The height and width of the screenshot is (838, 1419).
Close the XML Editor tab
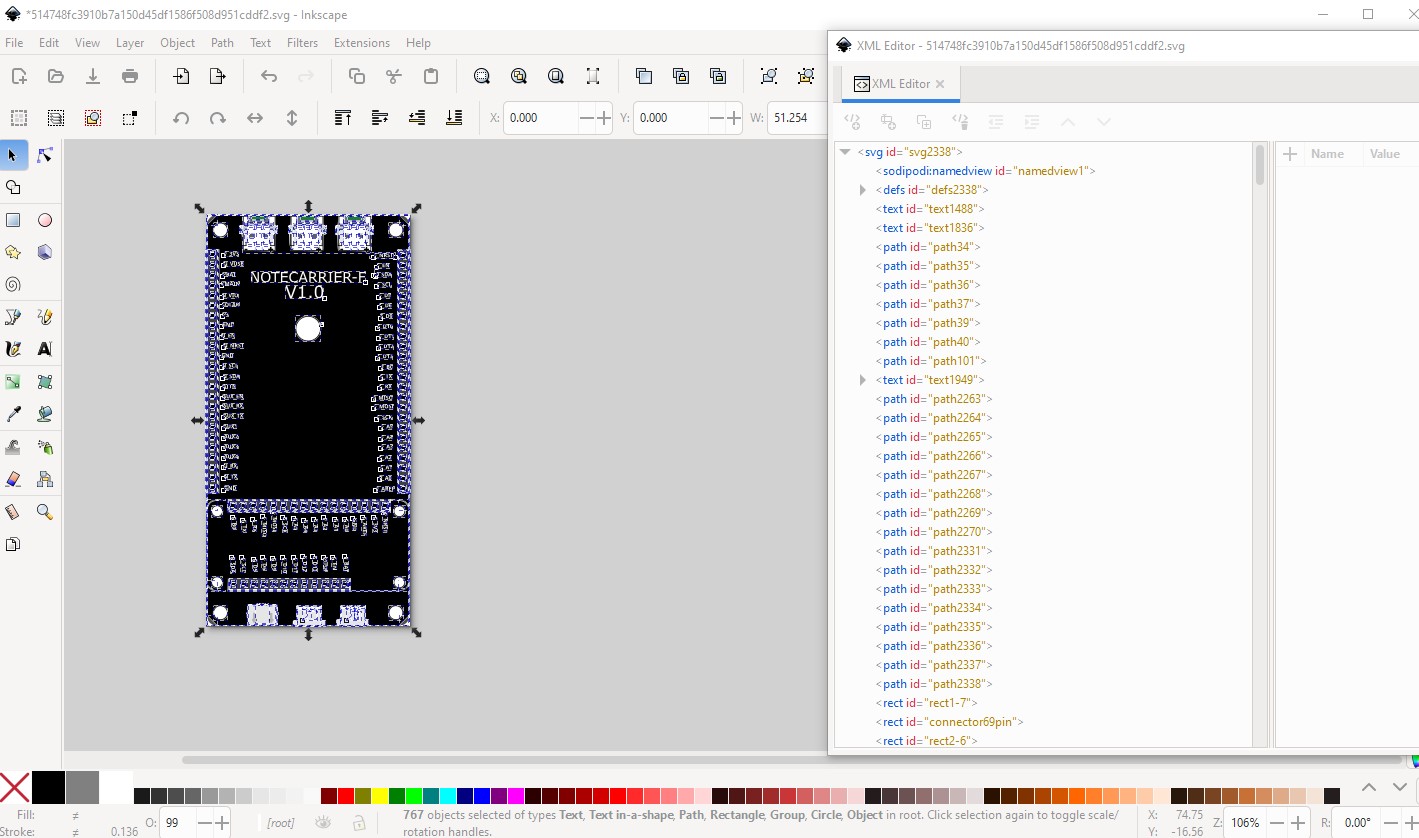pos(940,84)
